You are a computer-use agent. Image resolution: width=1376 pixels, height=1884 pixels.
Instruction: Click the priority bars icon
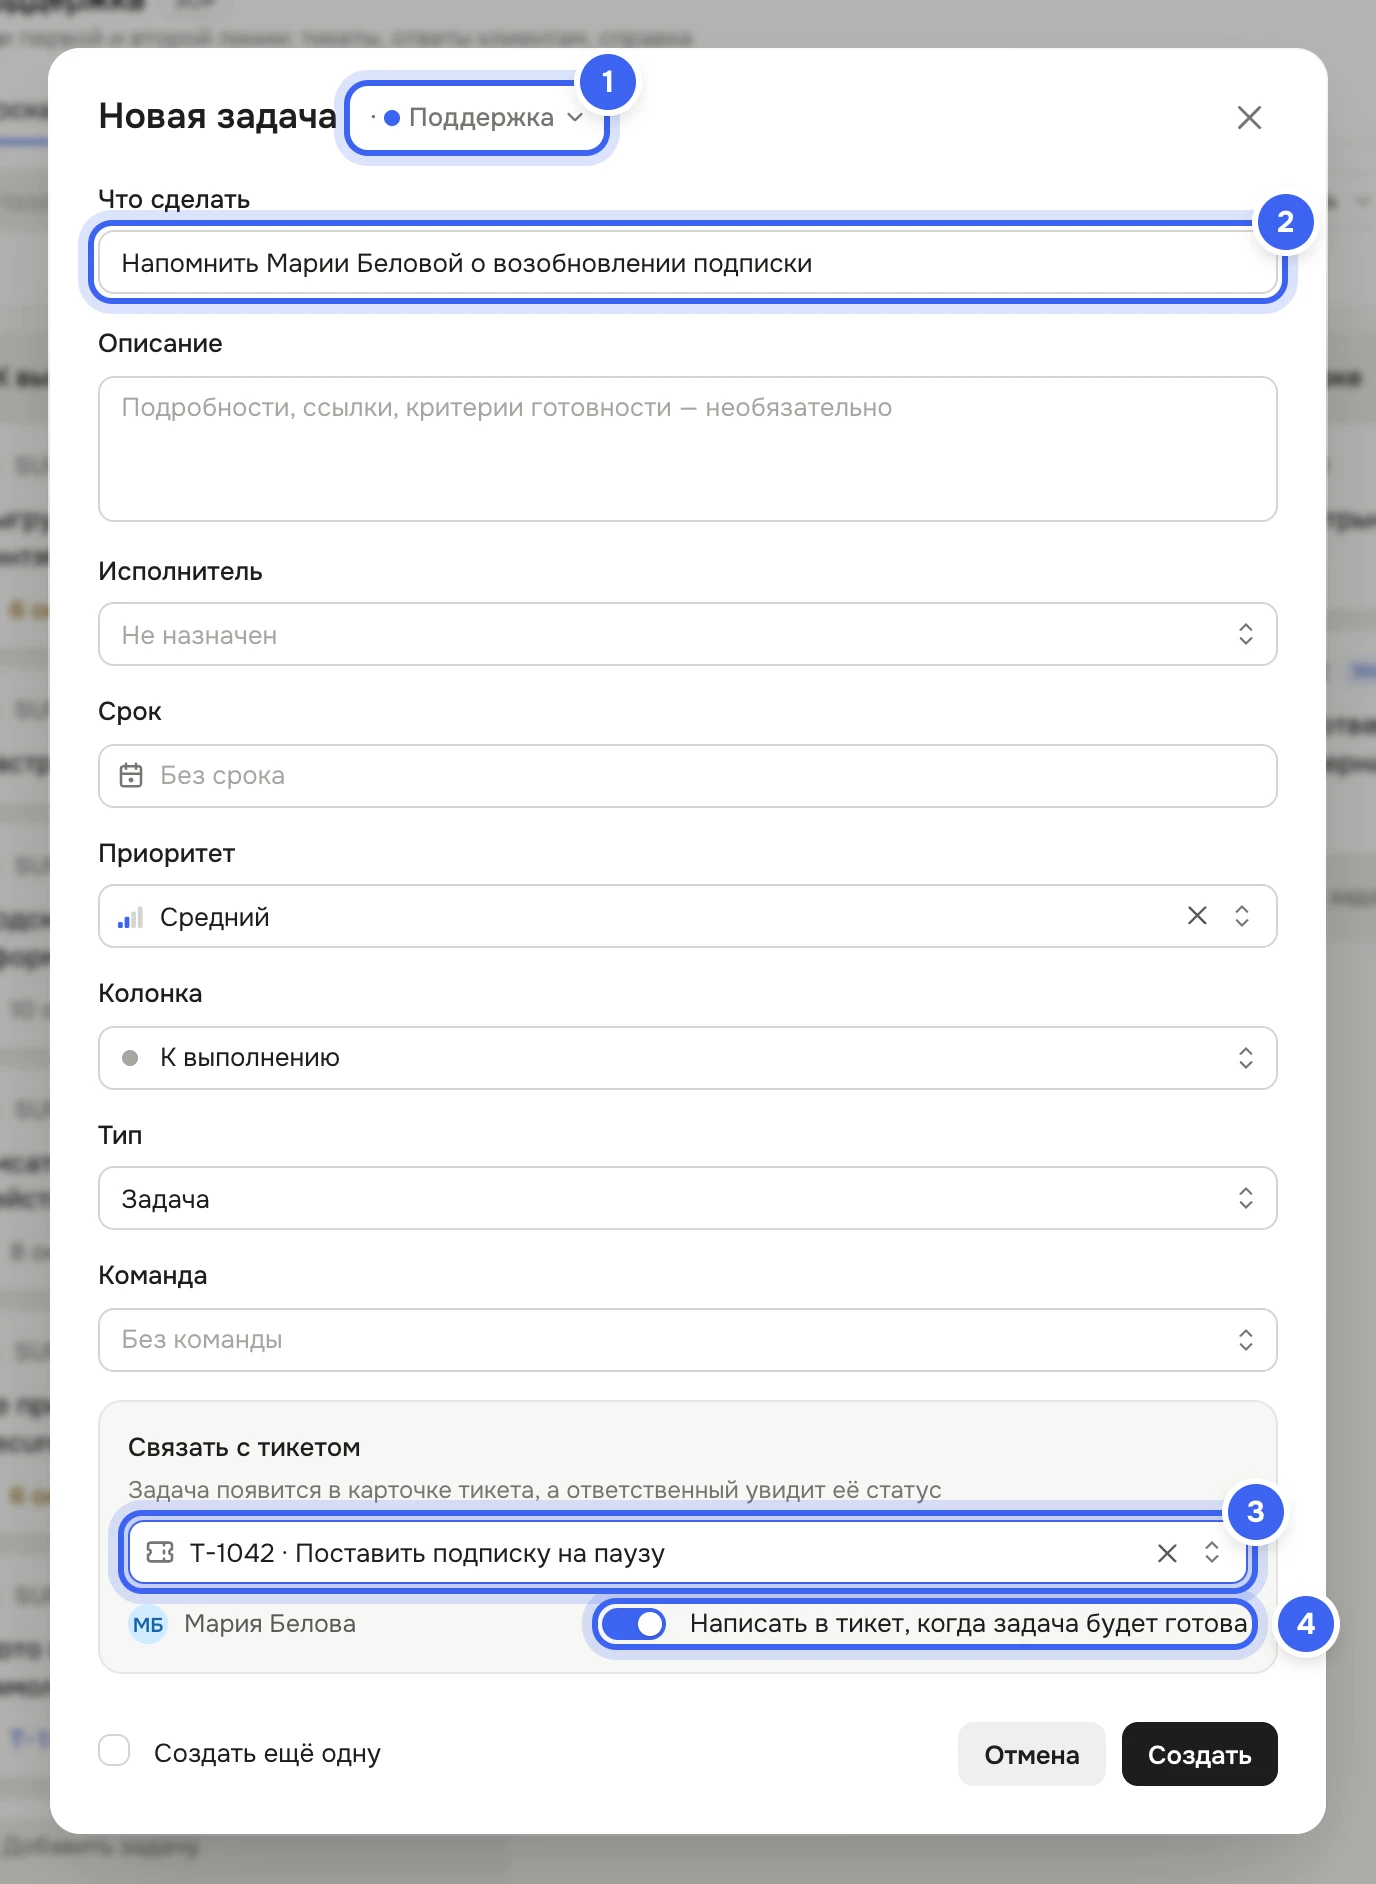coord(131,917)
